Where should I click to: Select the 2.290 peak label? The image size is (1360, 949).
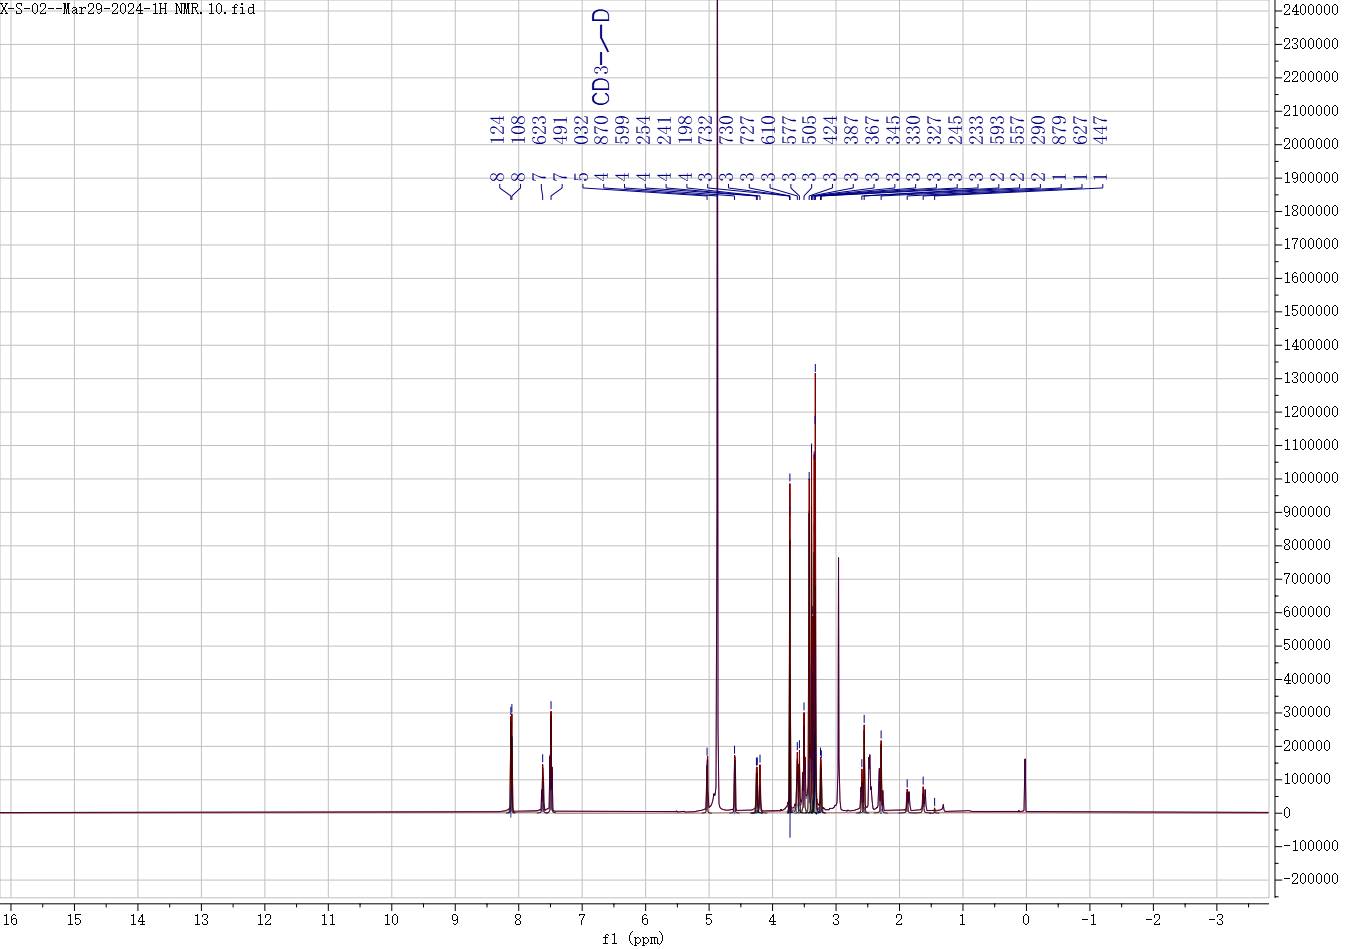(1039, 130)
